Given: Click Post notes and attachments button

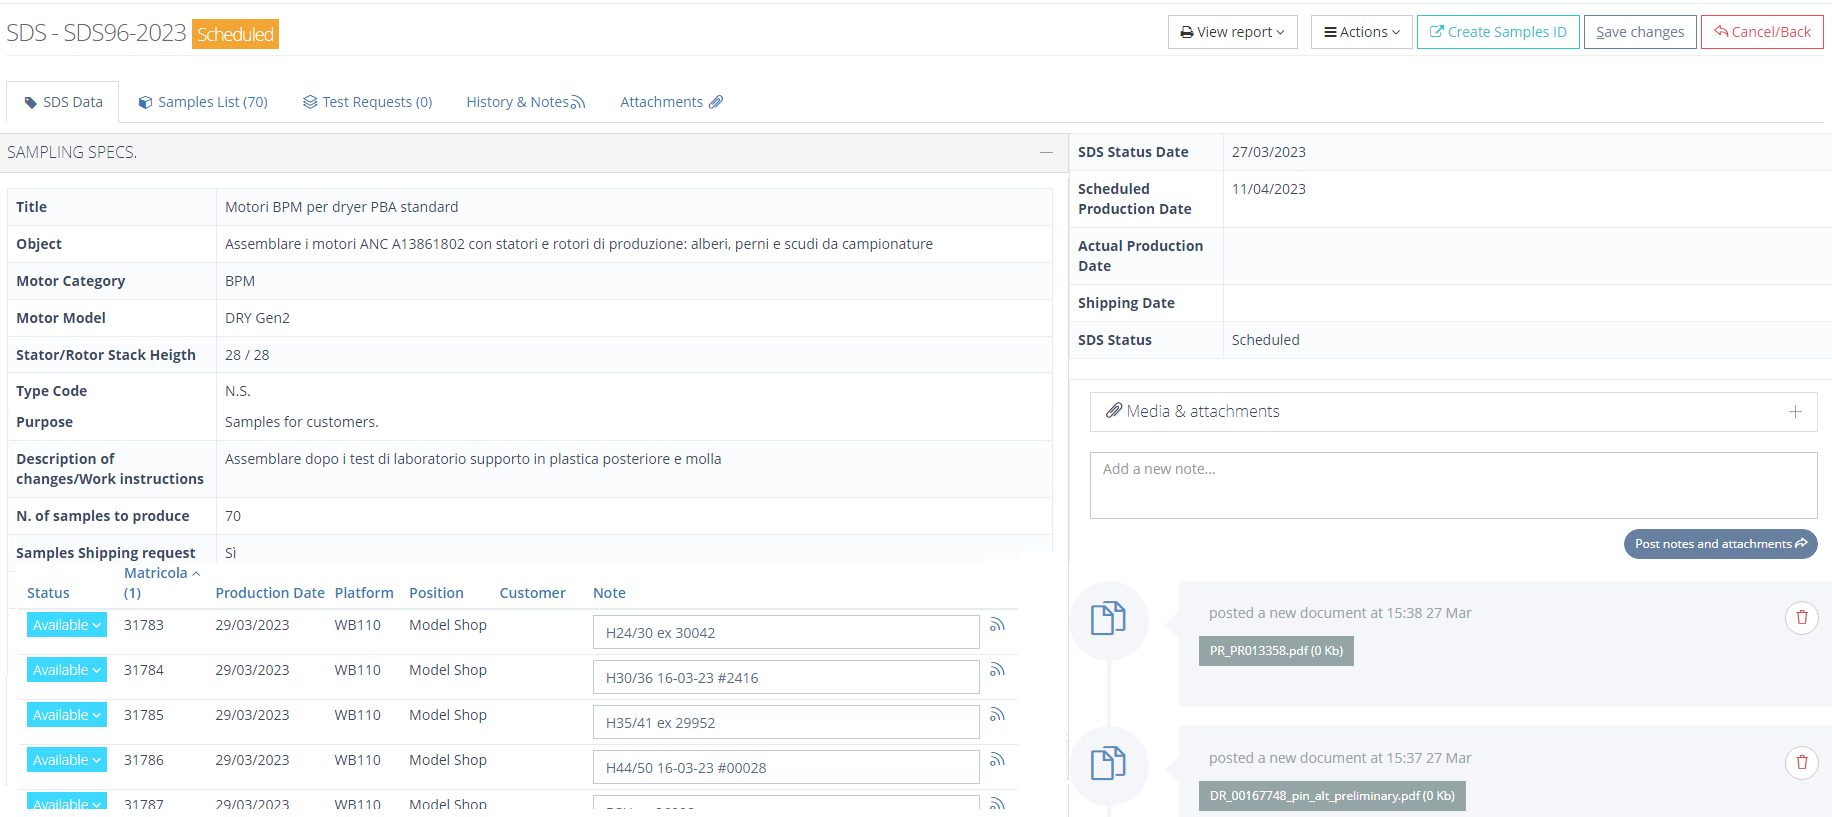Looking at the screenshot, I should [1719, 544].
